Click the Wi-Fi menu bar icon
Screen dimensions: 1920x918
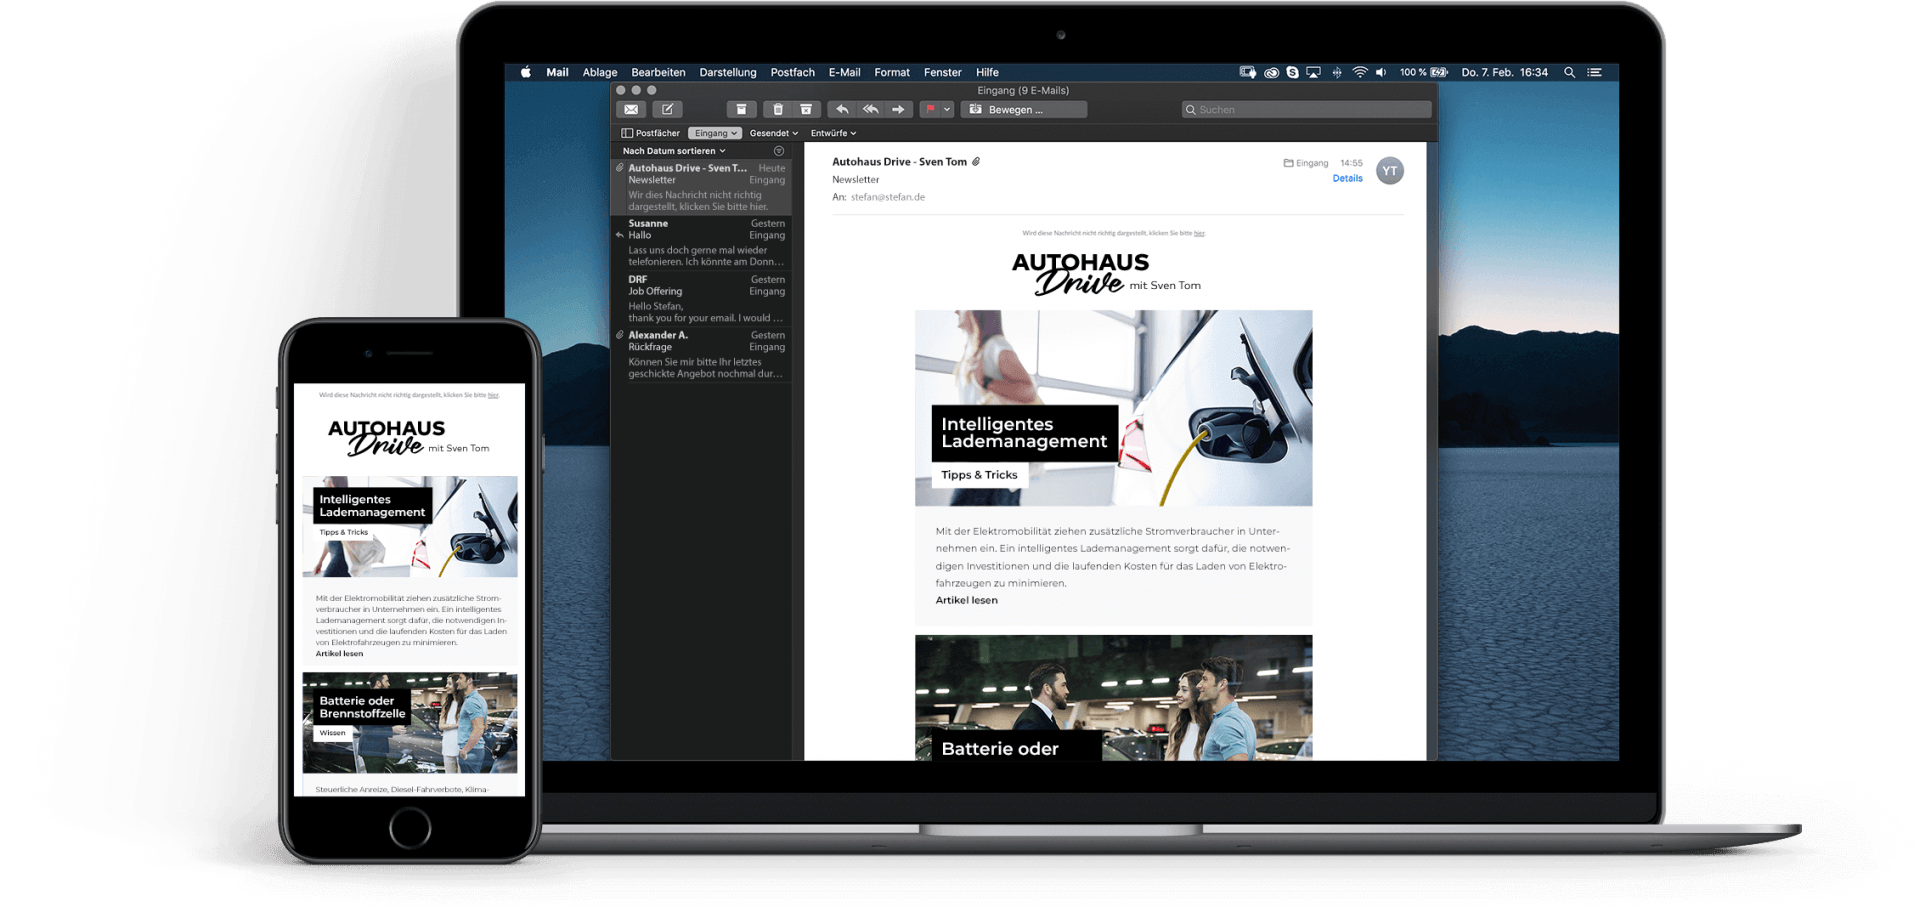point(1359,73)
